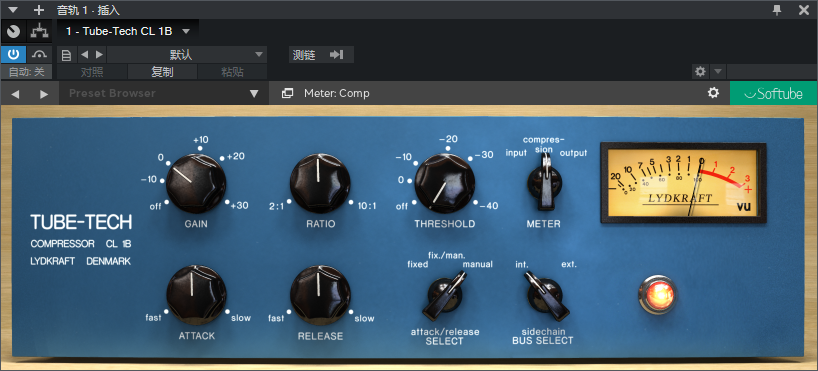Flip the METER selector switch
Image resolution: width=818 pixels, height=371 pixels.
click(545, 183)
